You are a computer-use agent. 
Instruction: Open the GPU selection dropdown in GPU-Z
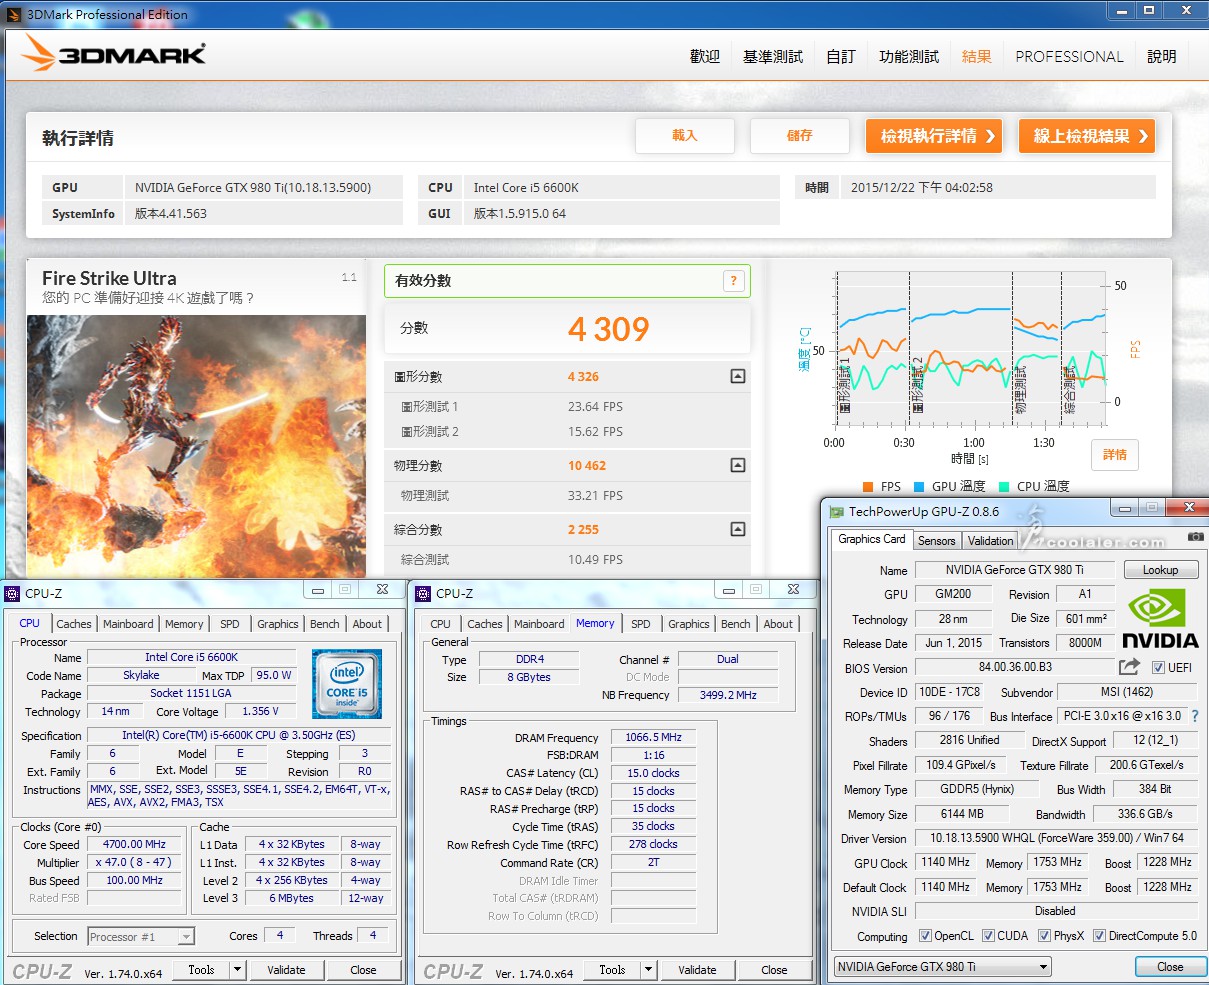pos(942,967)
